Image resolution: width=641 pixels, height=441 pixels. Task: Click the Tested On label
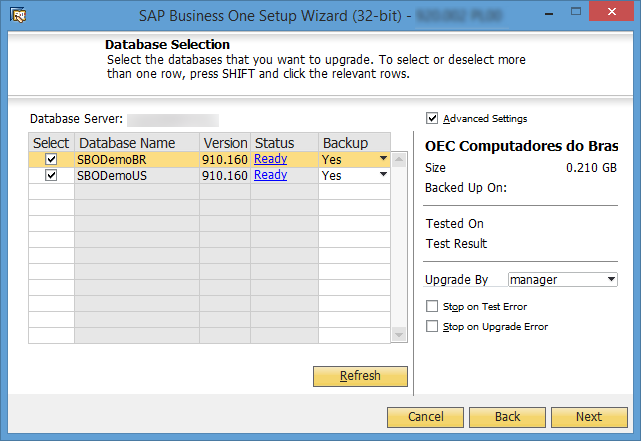tap(455, 224)
